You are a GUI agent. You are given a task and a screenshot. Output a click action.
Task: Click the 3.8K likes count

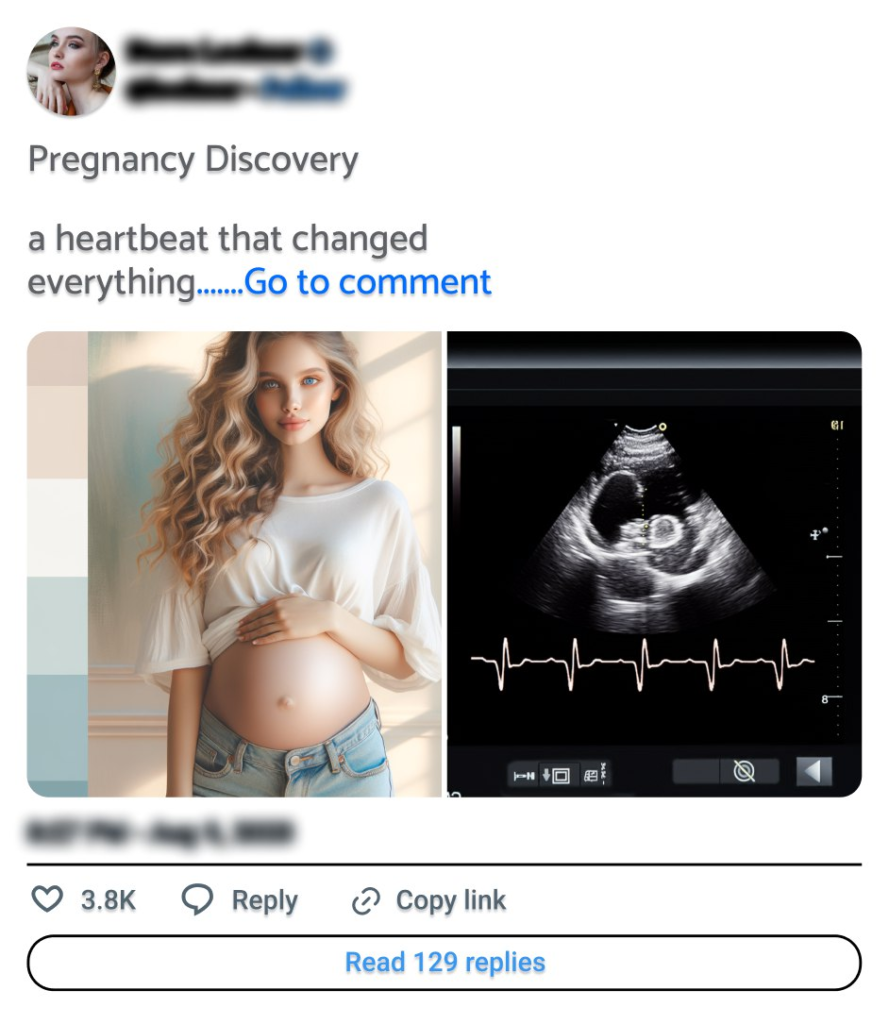(x=108, y=900)
